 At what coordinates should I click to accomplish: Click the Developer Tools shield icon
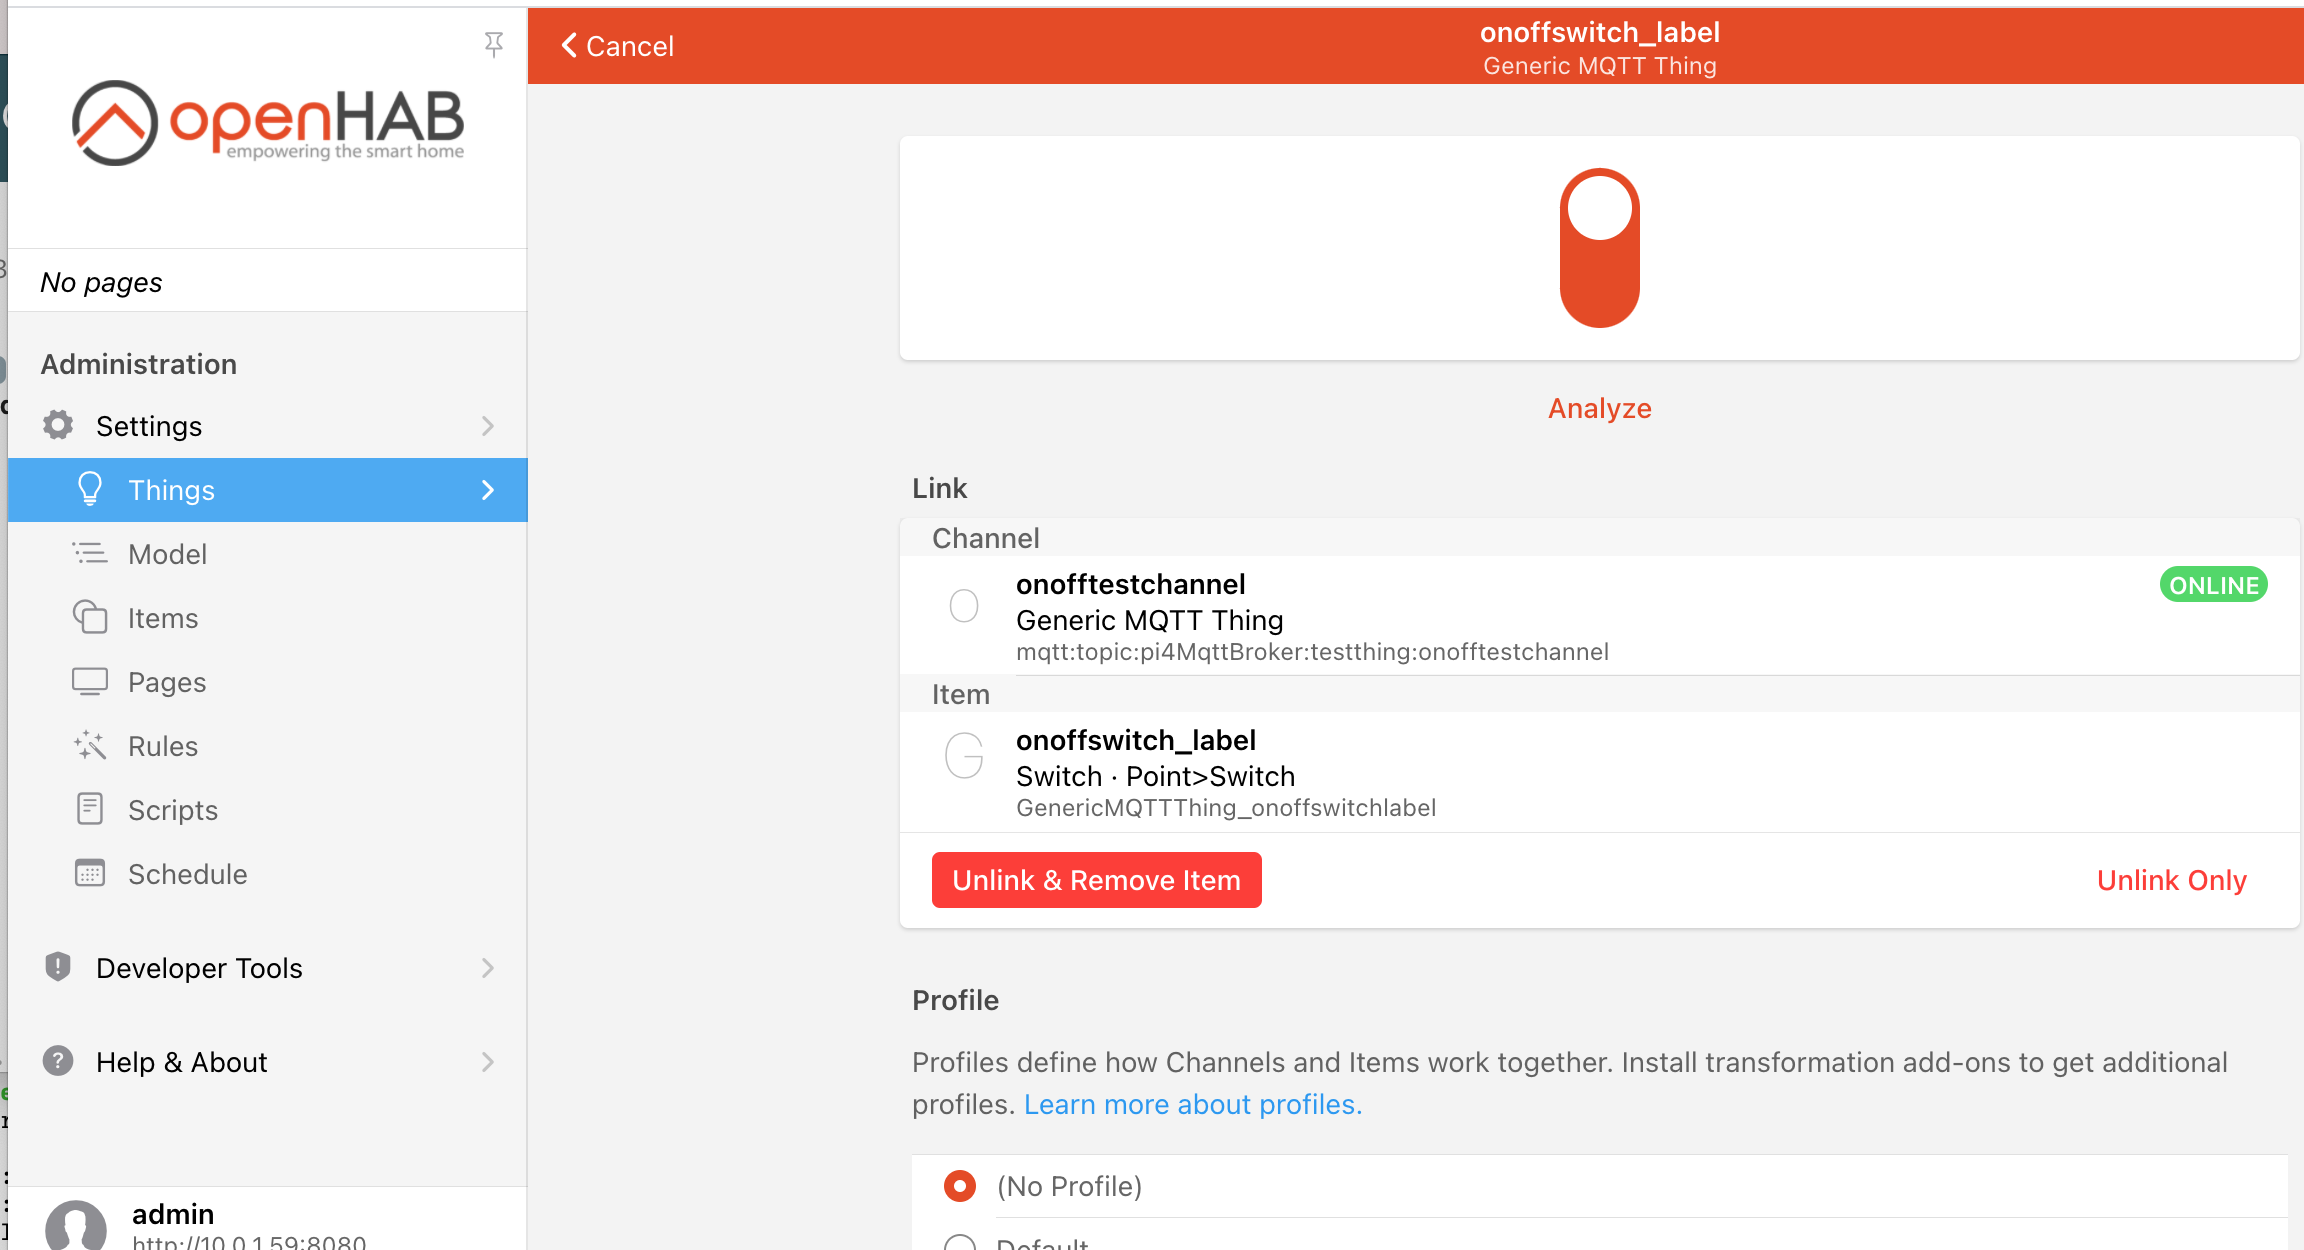[58, 967]
